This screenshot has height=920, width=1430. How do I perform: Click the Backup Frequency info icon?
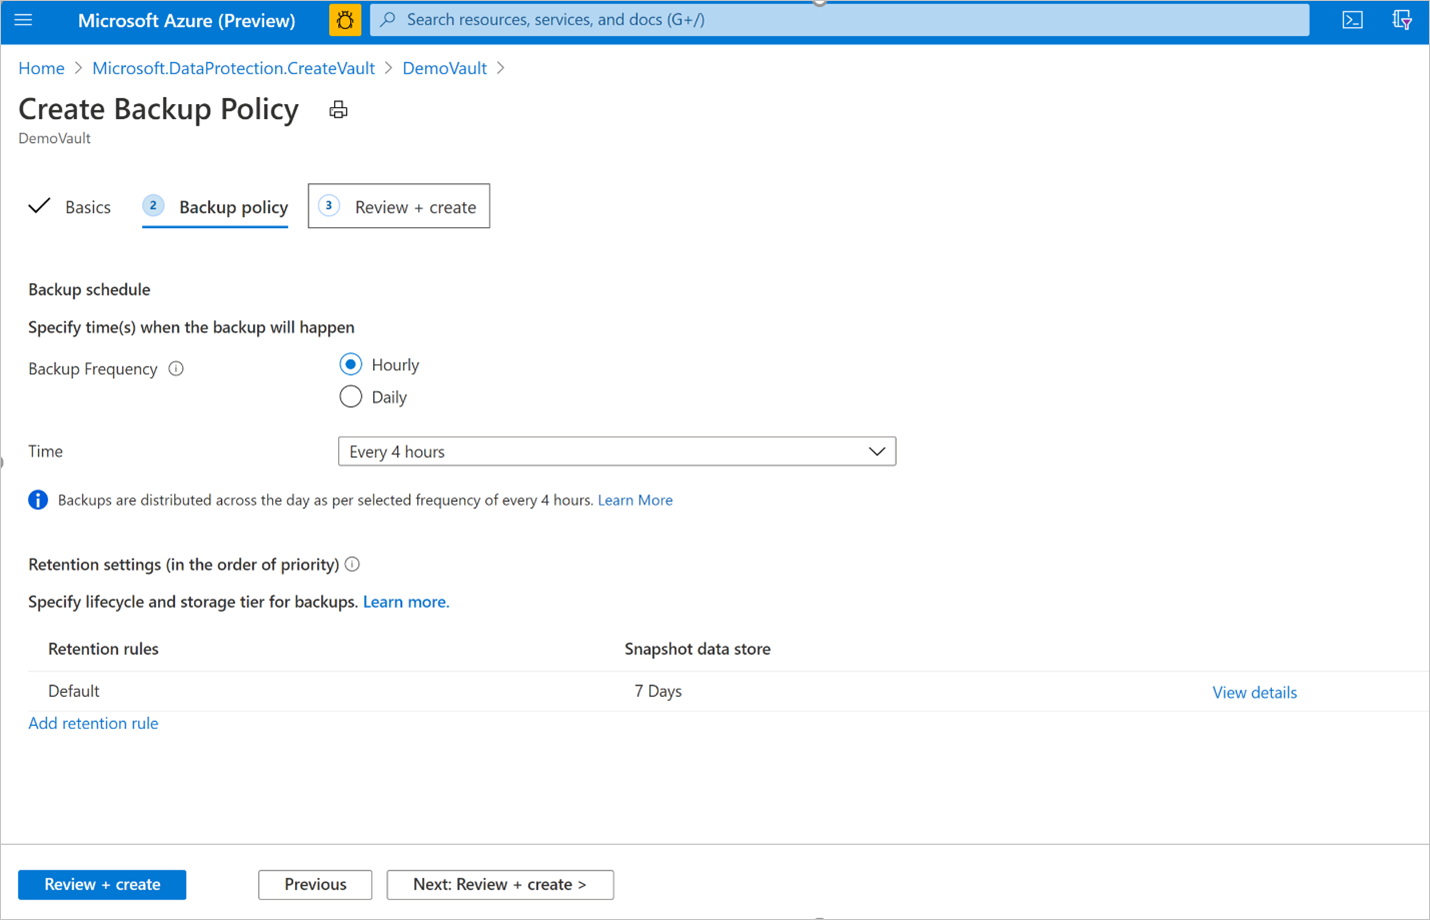[176, 369]
